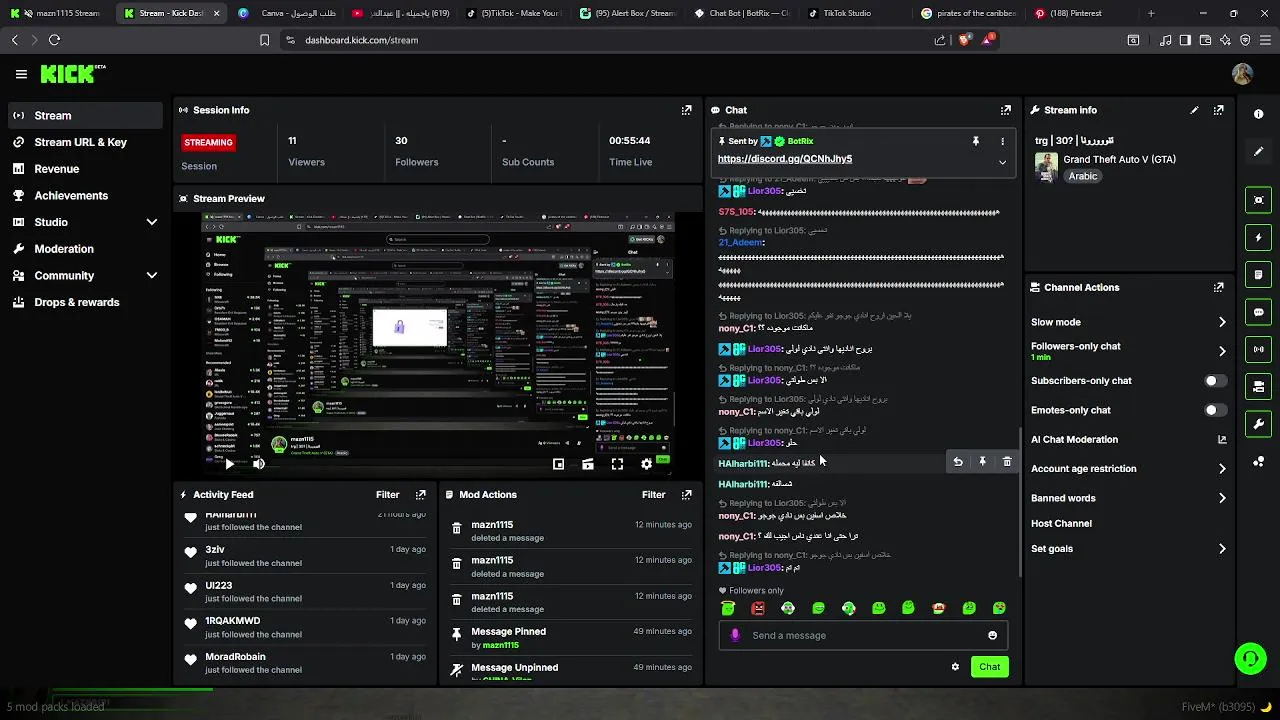The width and height of the screenshot is (1280, 720).
Task: Pop out the Session Info panel
Action: pos(686,110)
